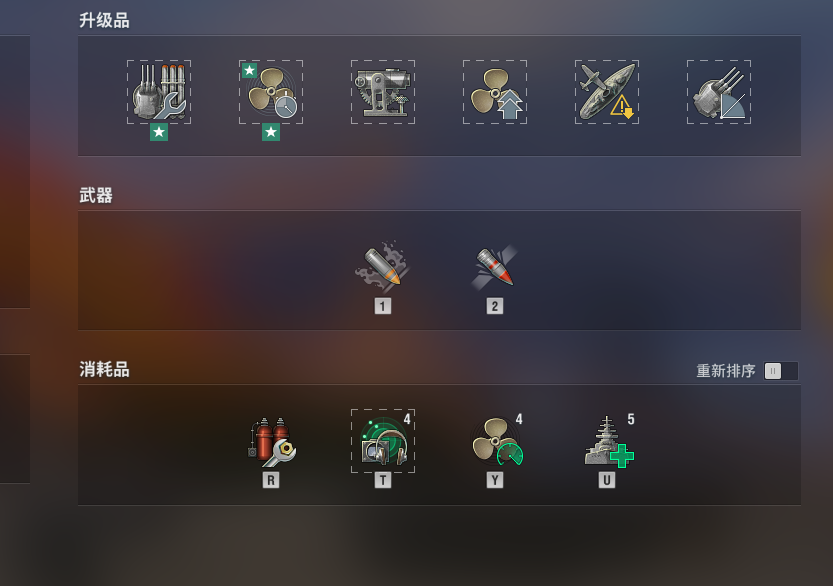This screenshot has width=833, height=586.
Task: Open the propeller with clock upgrade slot
Action: tap(271, 92)
